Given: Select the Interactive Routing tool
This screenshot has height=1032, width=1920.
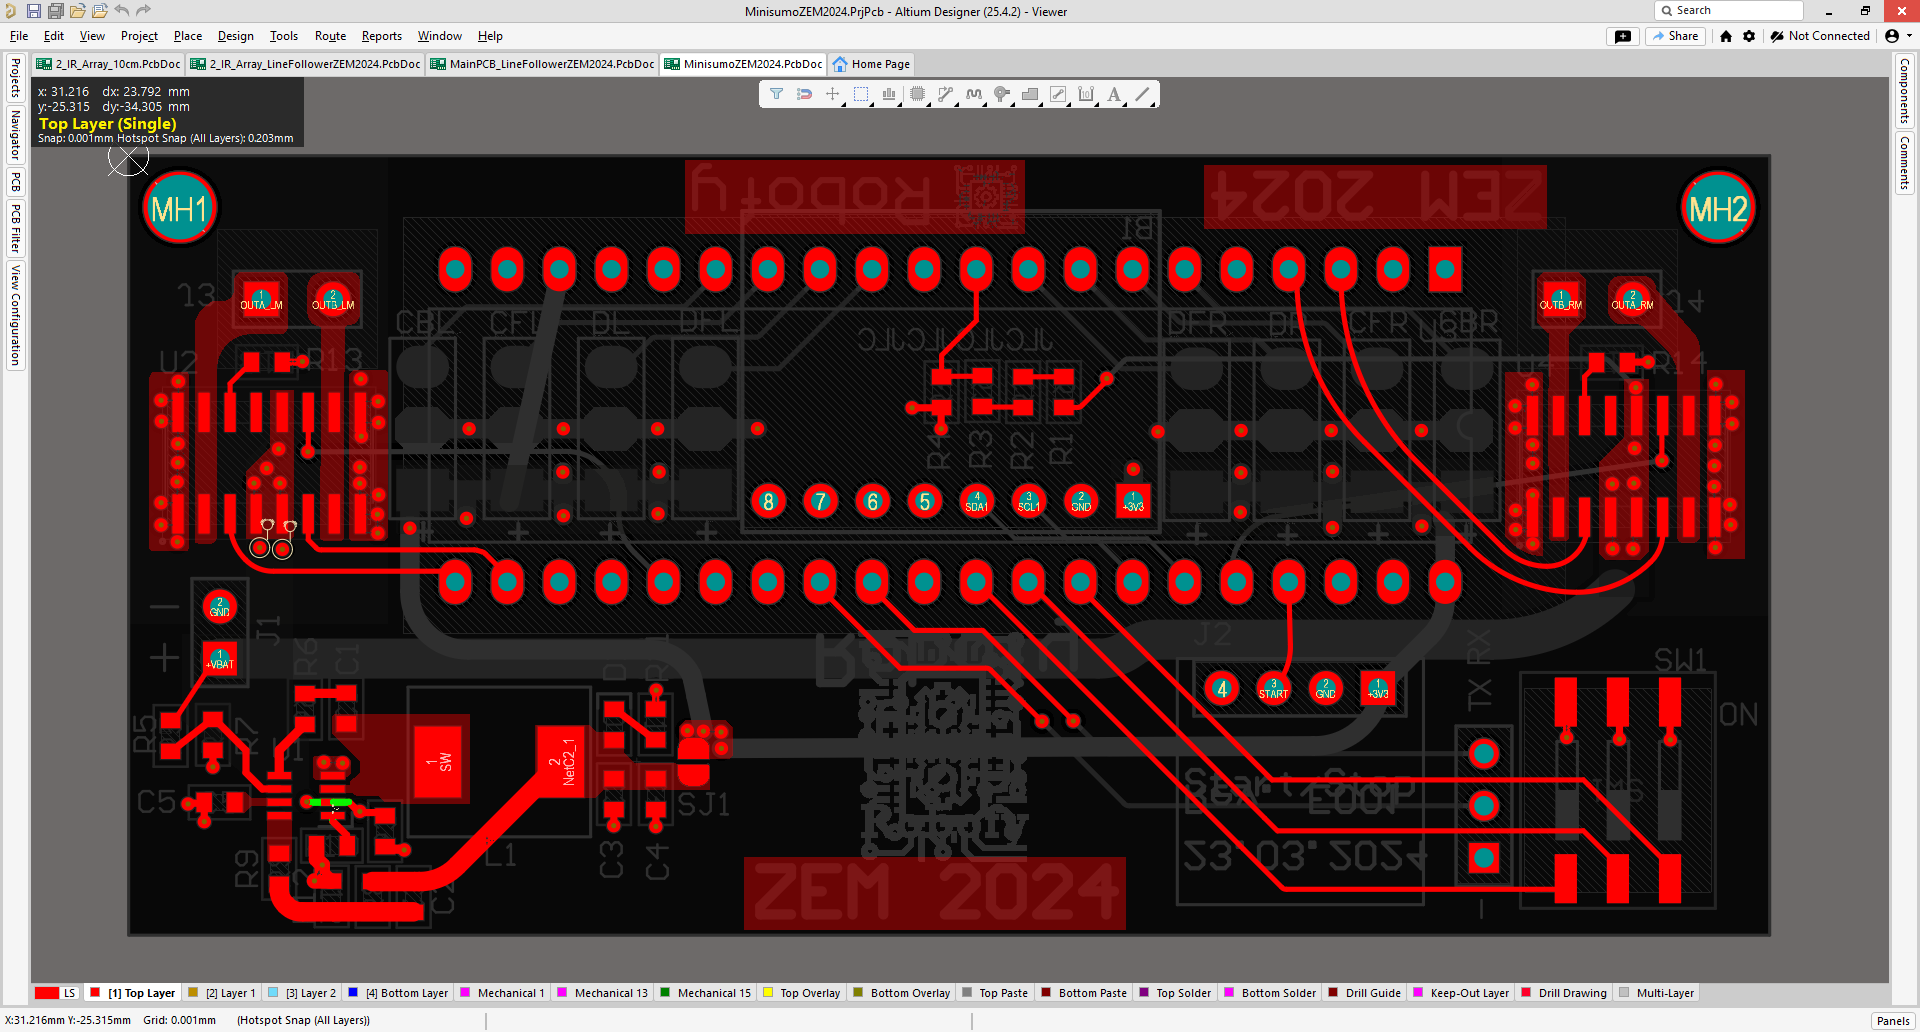Looking at the screenshot, I should [945, 94].
